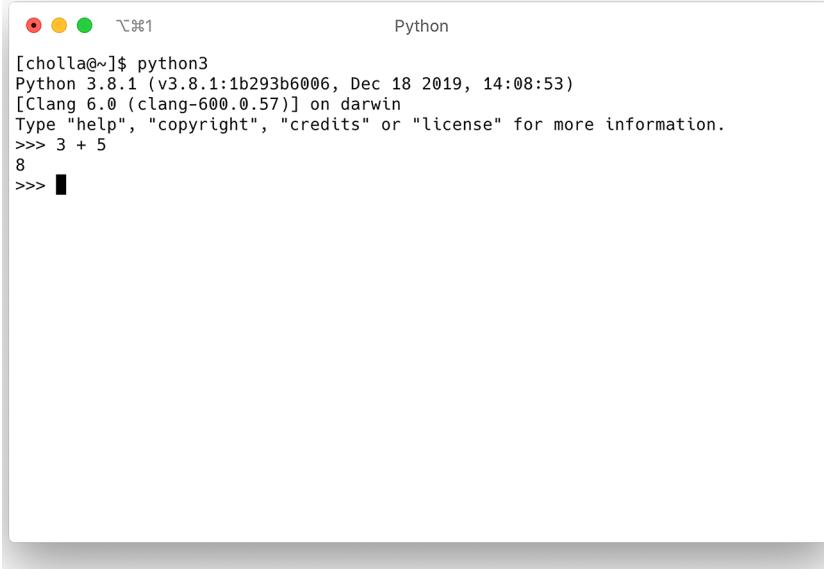Click the black block cursor at the prompt
The image size is (824, 569).
click(61, 185)
